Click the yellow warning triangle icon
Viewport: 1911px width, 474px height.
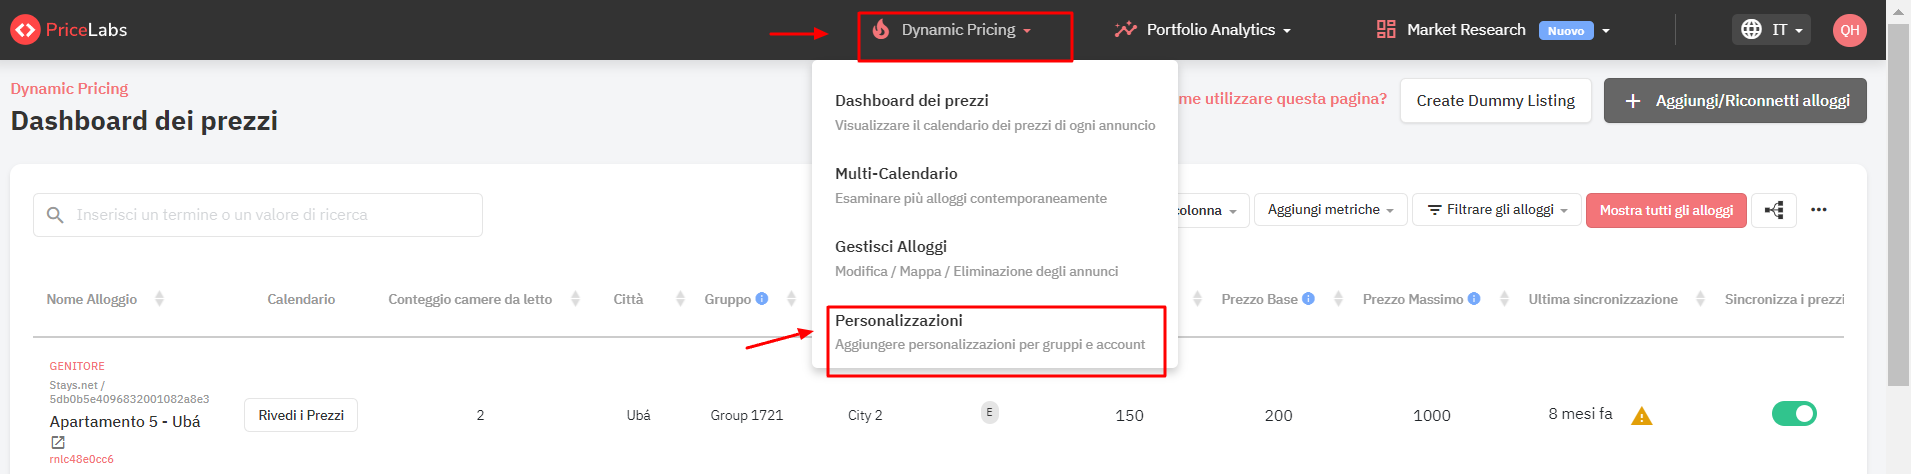point(1641,416)
